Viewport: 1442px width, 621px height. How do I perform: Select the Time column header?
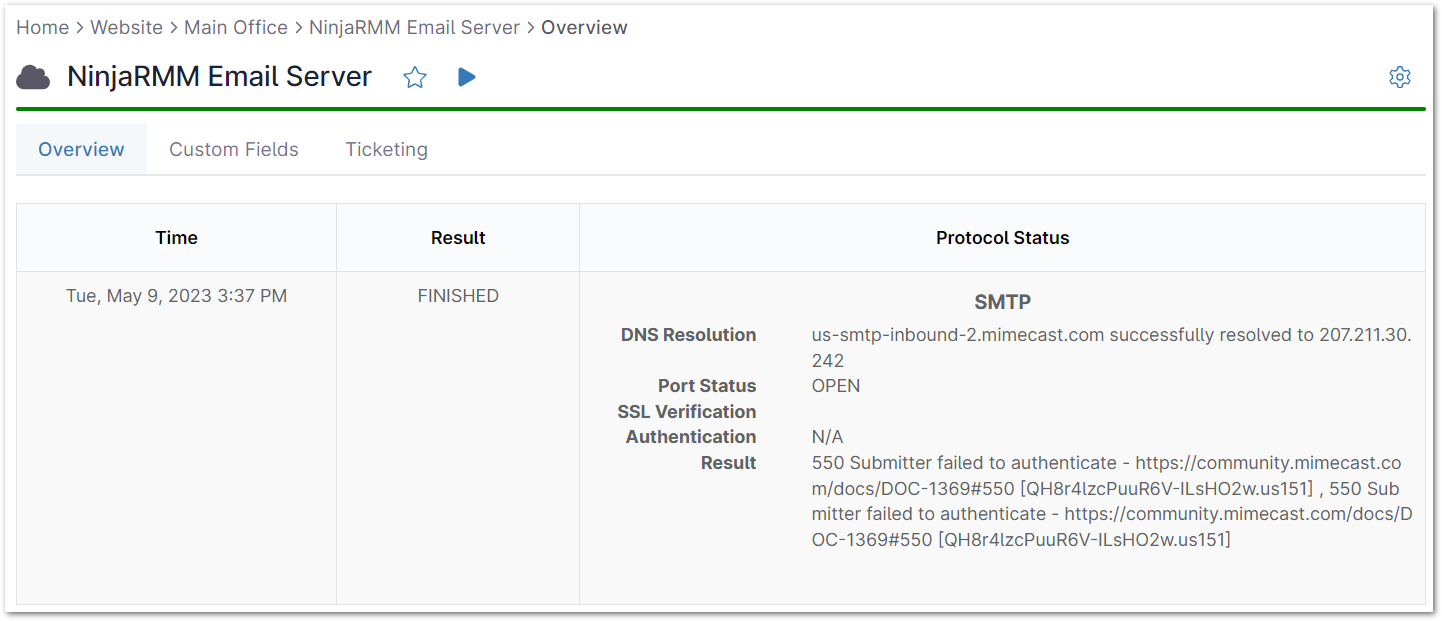tap(176, 237)
